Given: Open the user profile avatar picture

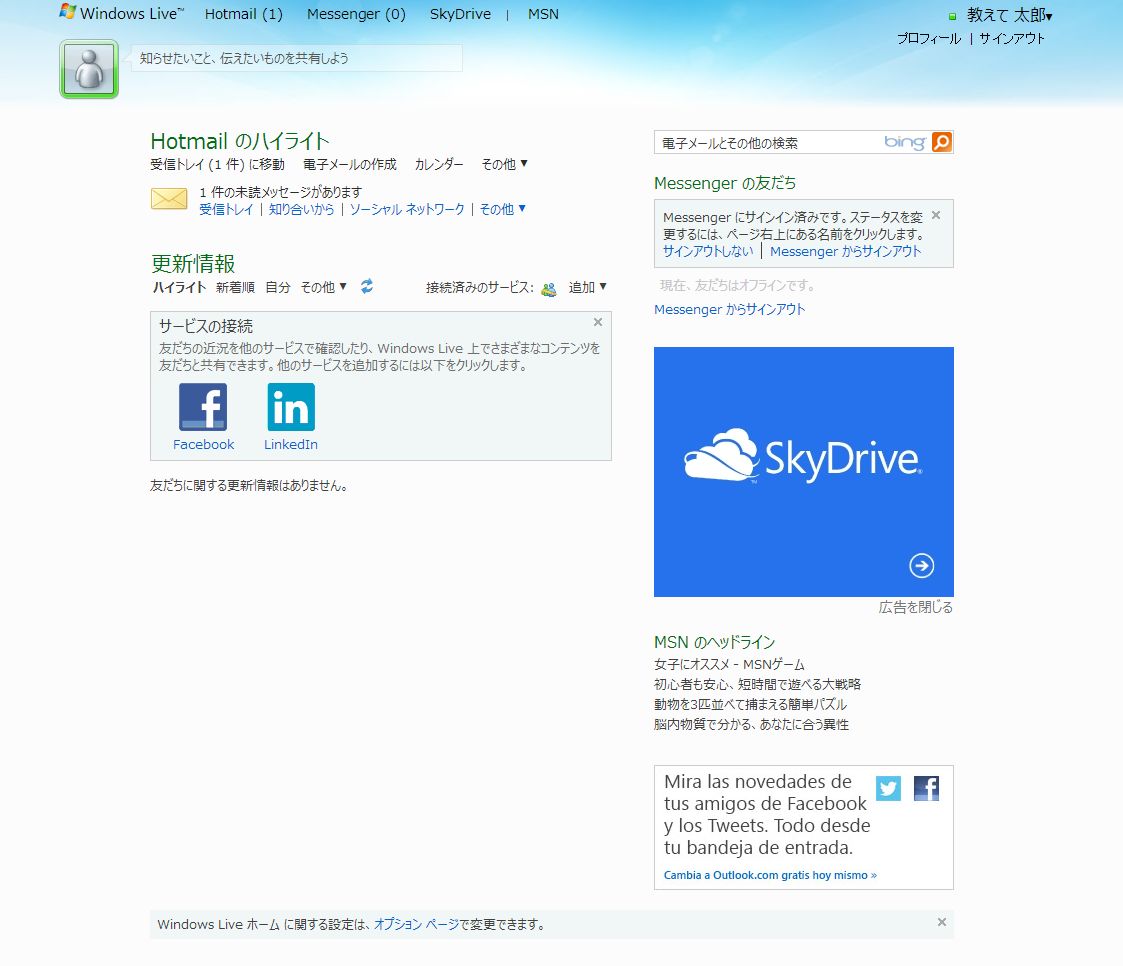Looking at the screenshot, I should click(x=89, y=69).
